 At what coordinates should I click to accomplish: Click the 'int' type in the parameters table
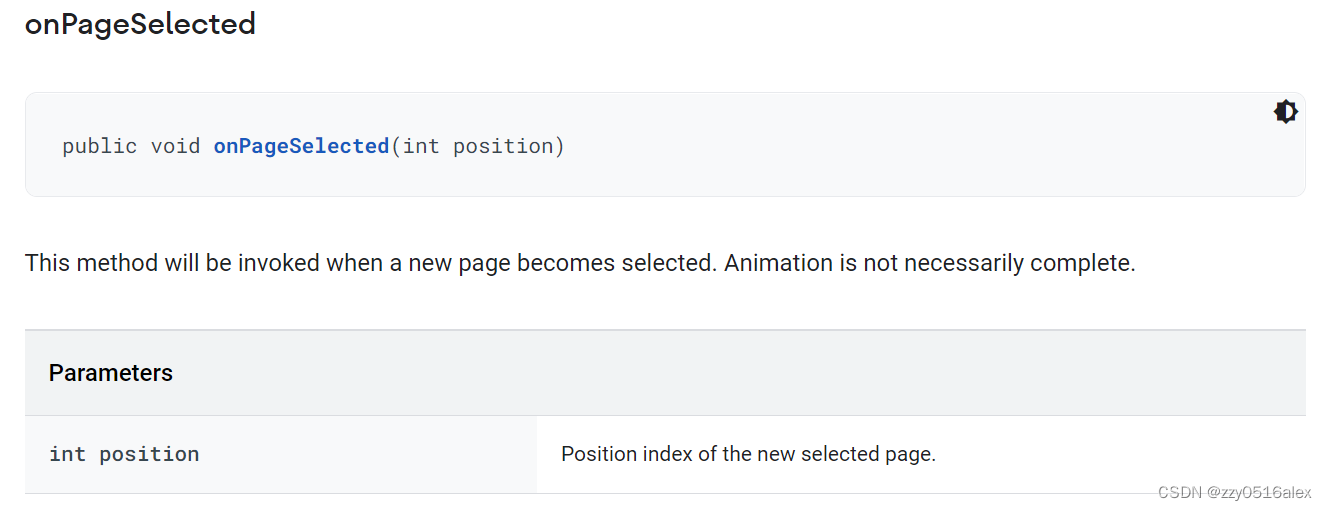tap(67, 454)
